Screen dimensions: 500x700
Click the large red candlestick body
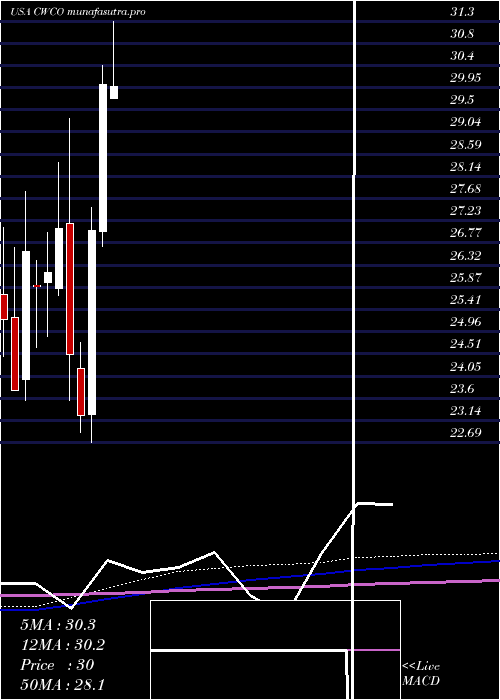(x=70, y=289)
